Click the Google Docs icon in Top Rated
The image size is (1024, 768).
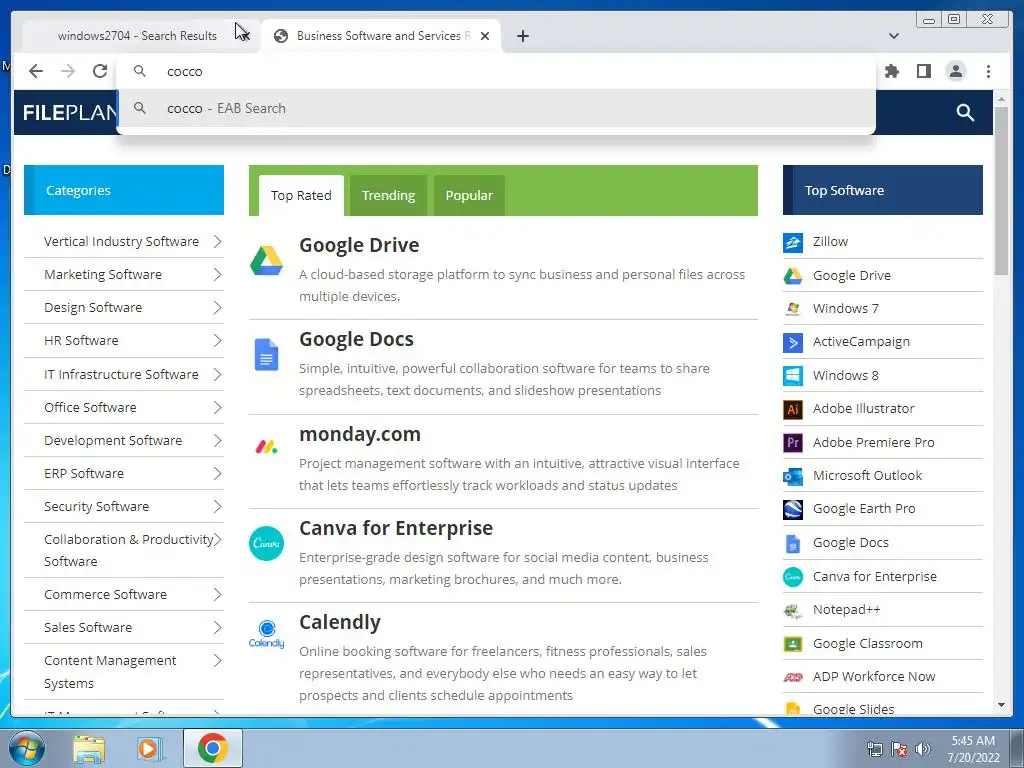click(266, 355)
